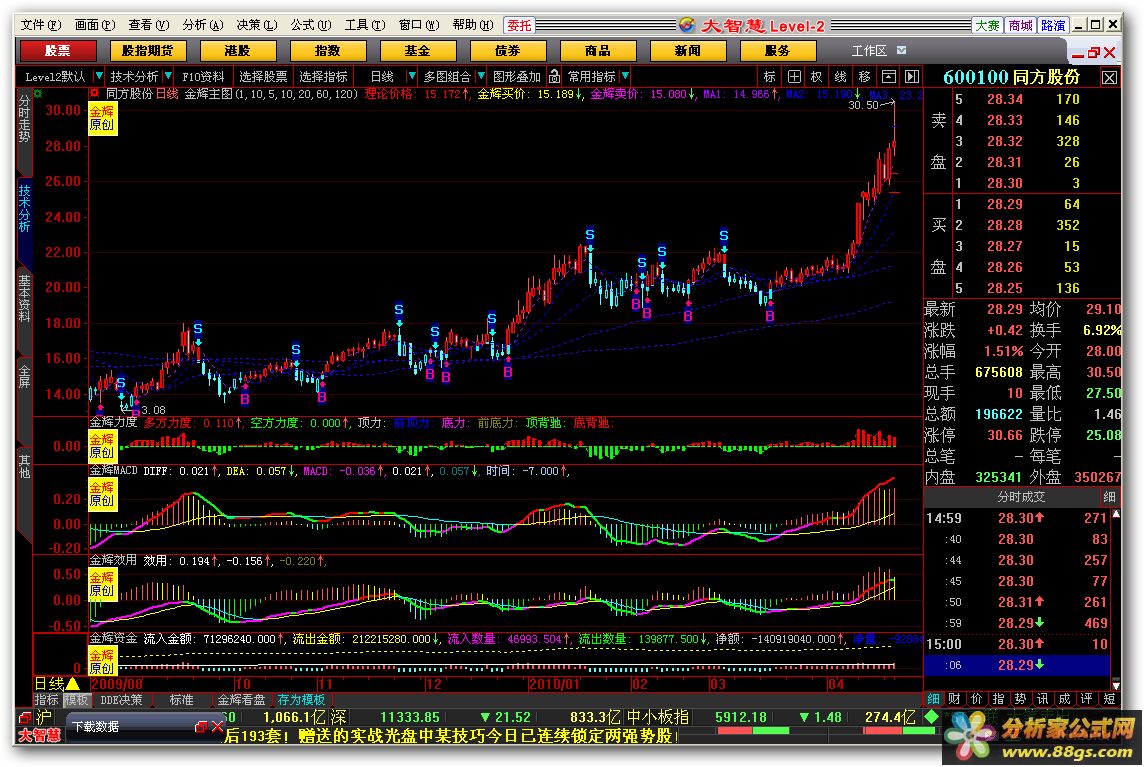Close the 同方股份 quote panel via X box
This screenshot has width=1144, height=767.
click(1110, 77)
